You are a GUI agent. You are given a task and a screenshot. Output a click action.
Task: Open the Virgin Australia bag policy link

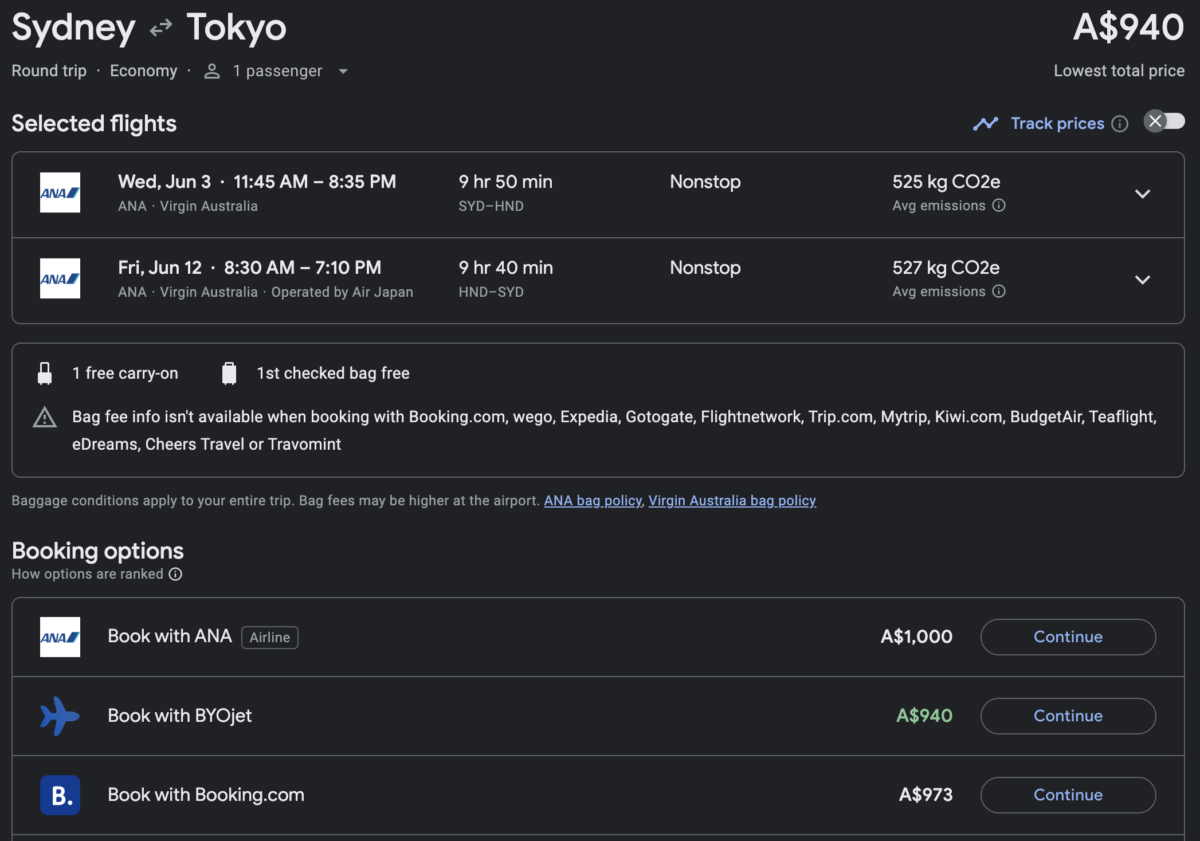click(x=732, y=500)
